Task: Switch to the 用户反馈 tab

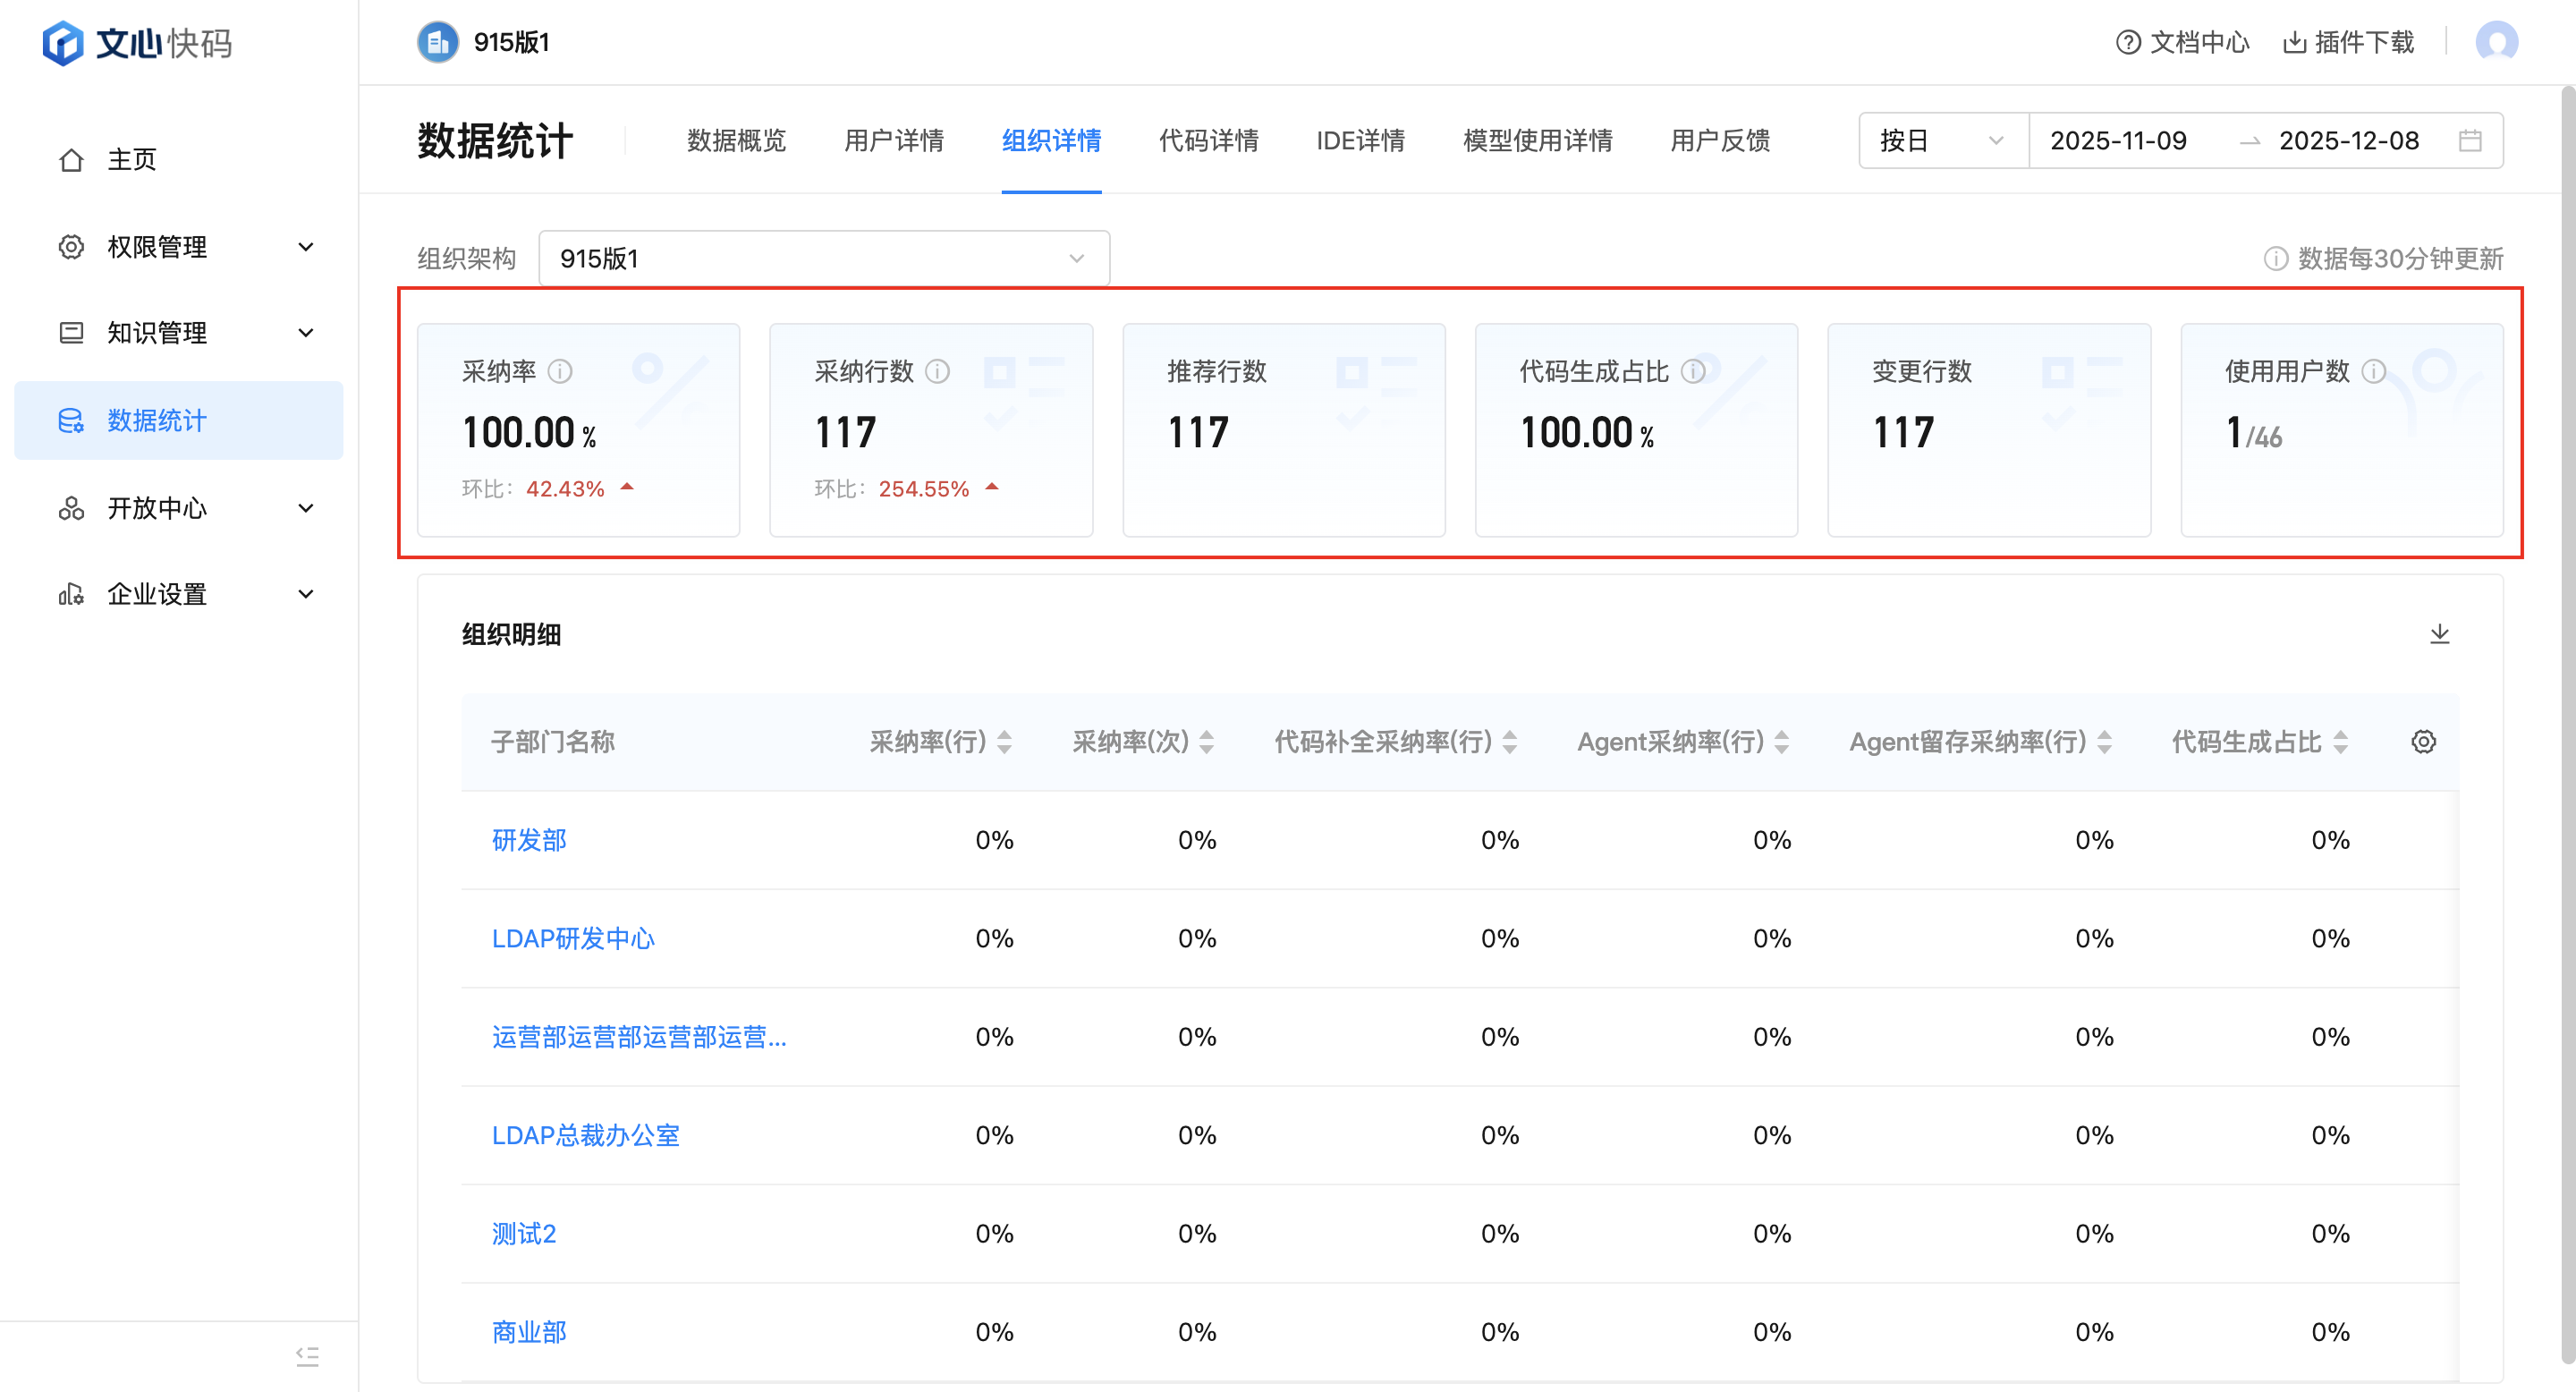Action: tap(1720, 141)
